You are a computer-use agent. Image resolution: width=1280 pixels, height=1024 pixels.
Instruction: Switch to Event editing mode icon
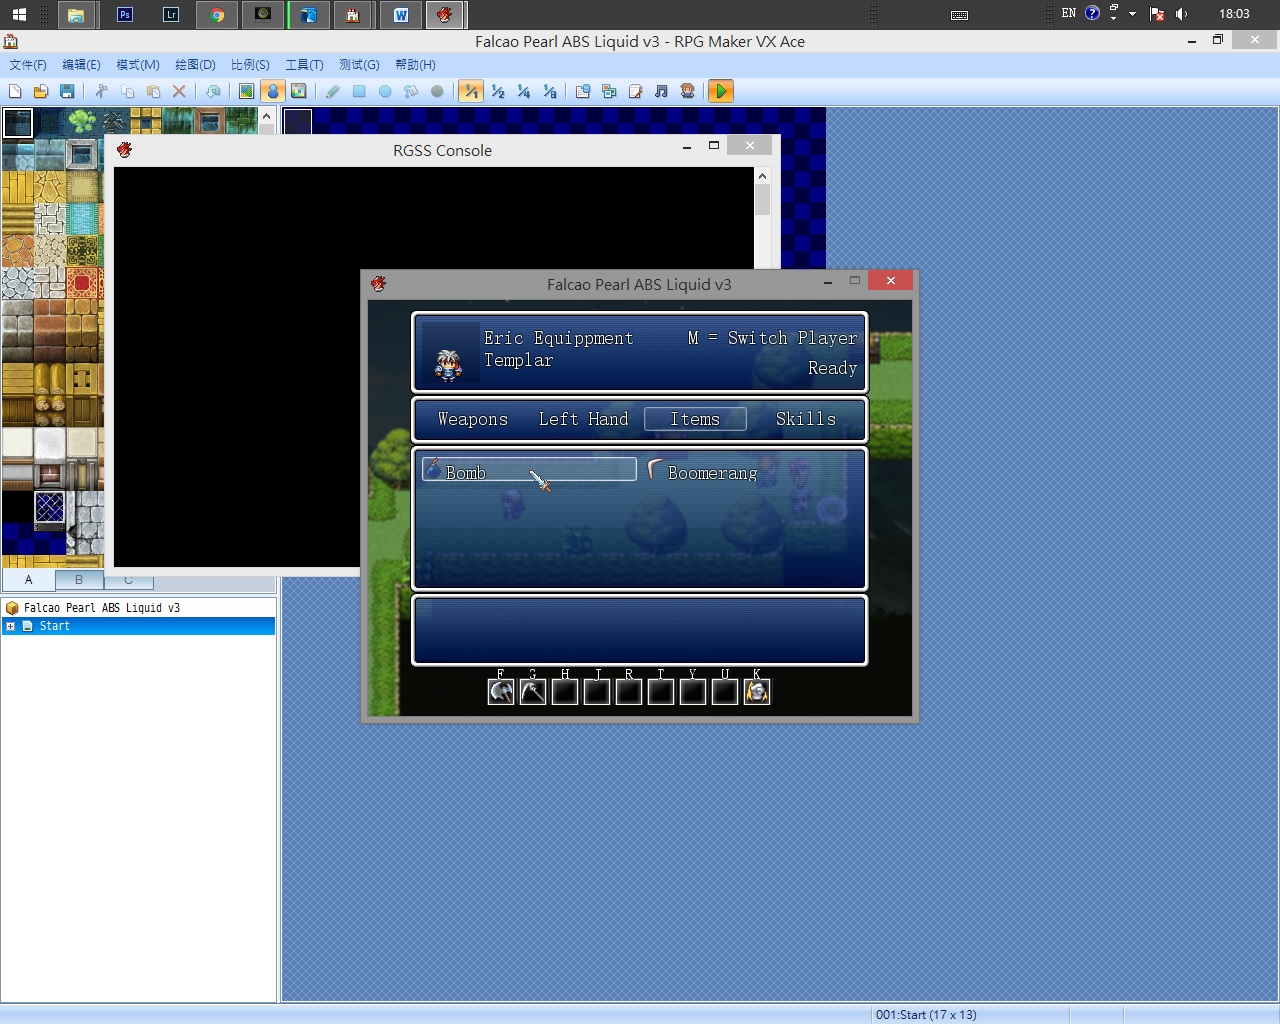pyautogui.click(x=272, y=91)
